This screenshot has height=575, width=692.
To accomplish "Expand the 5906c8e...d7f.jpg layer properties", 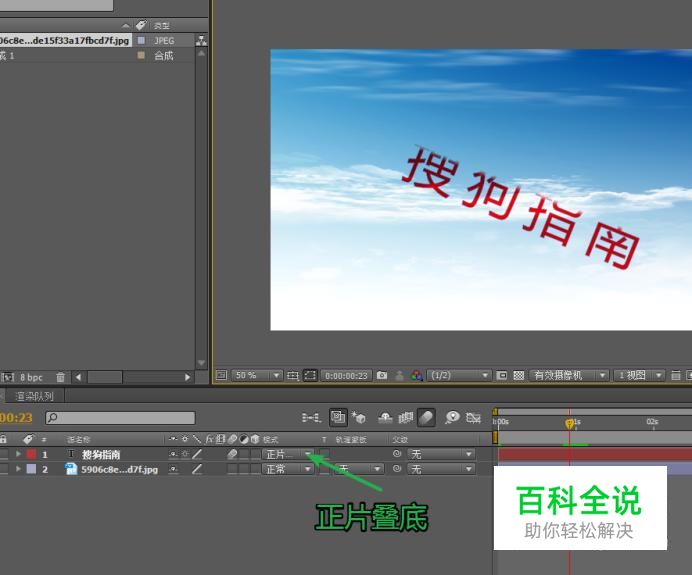I will (x=19, y=469).
